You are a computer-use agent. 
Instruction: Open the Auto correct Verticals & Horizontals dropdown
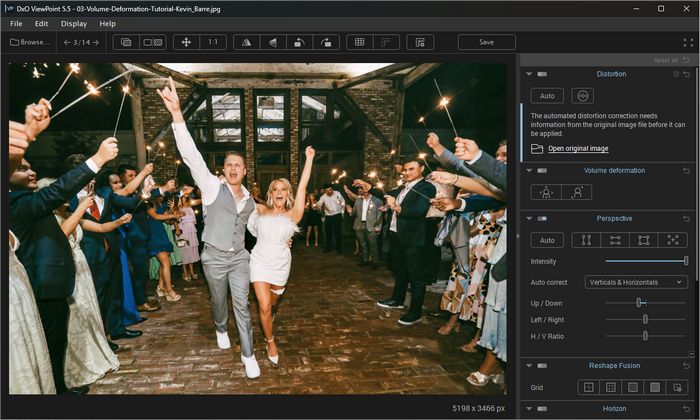click(636, 282)
